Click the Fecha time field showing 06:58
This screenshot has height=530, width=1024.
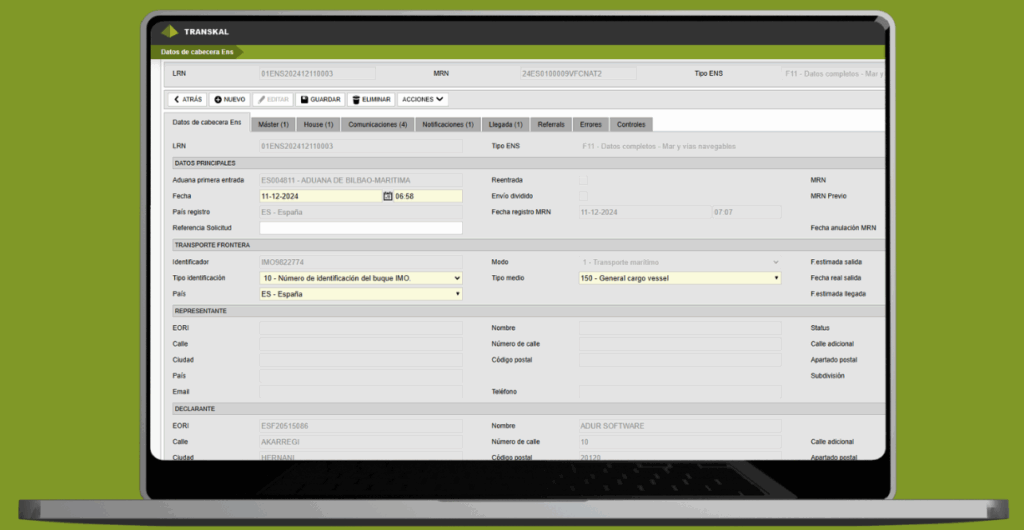point(427,196)
